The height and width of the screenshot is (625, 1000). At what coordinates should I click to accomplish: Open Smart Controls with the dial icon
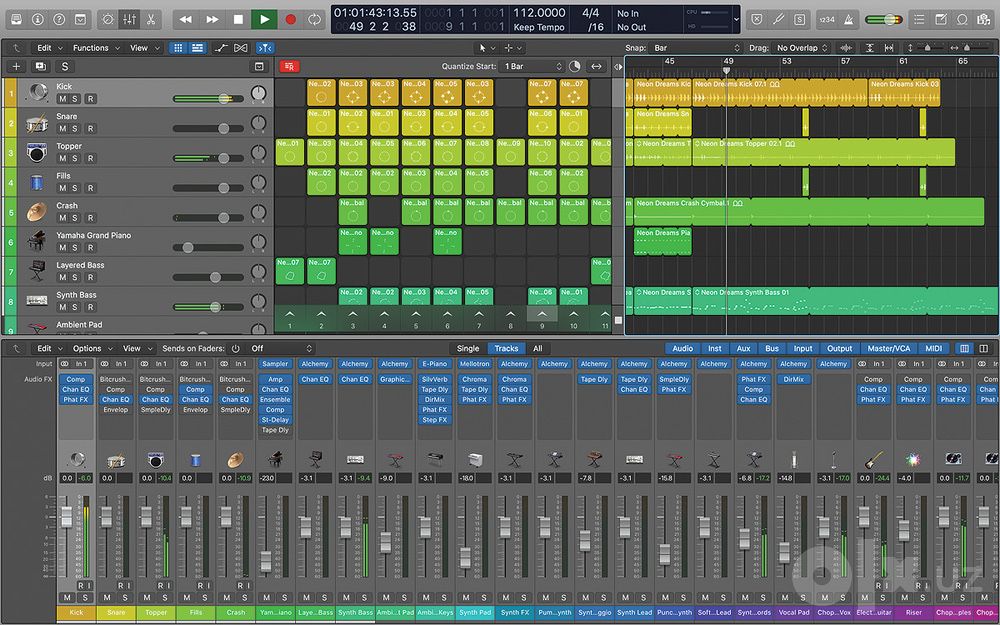(108, 20)
